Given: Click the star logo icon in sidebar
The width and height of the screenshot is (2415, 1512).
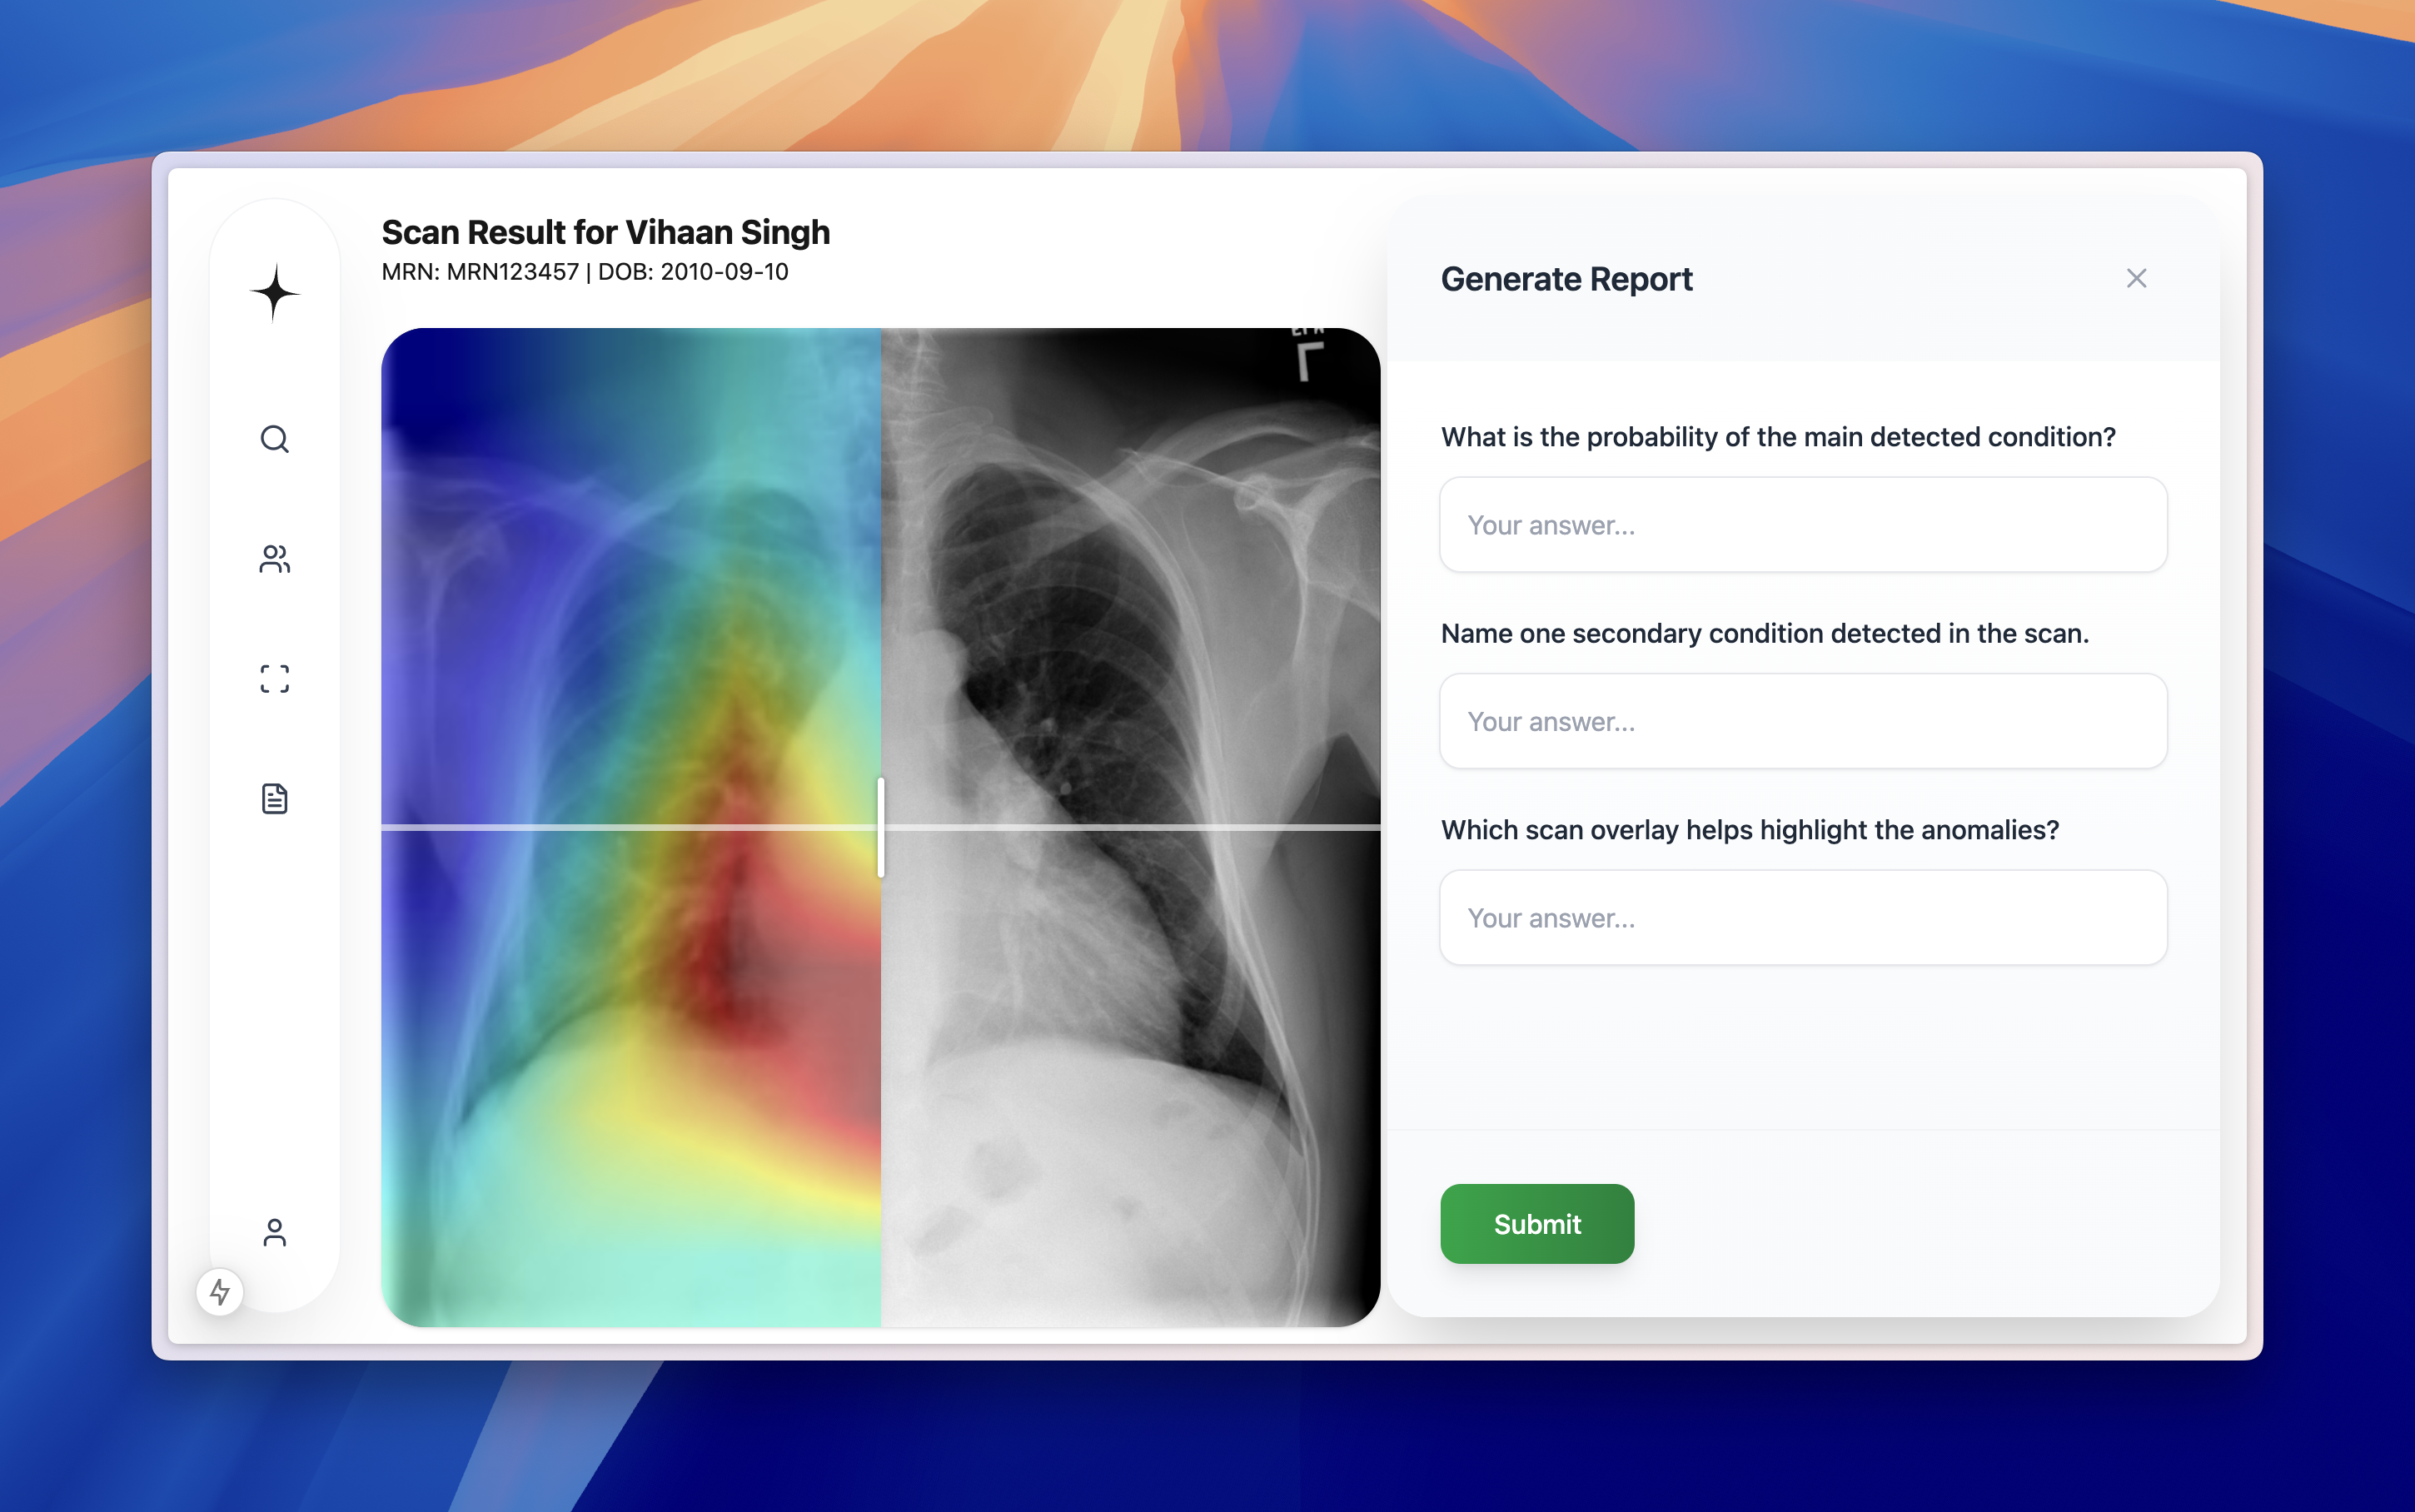Looking at the screenshot, I should [x=274, y=293].
